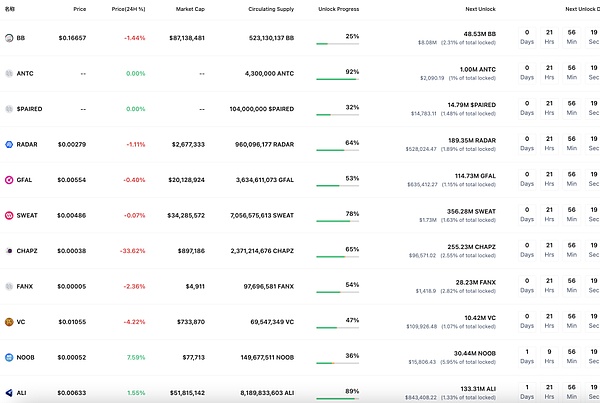Open the $PAIRED token name link
The image size is (600, 403).
(x=30, y=109)
